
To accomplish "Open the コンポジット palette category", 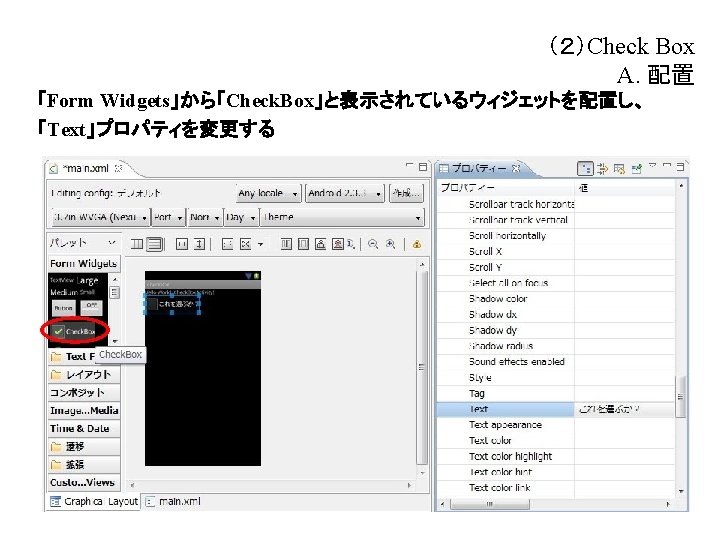I will tap(84, 393).
